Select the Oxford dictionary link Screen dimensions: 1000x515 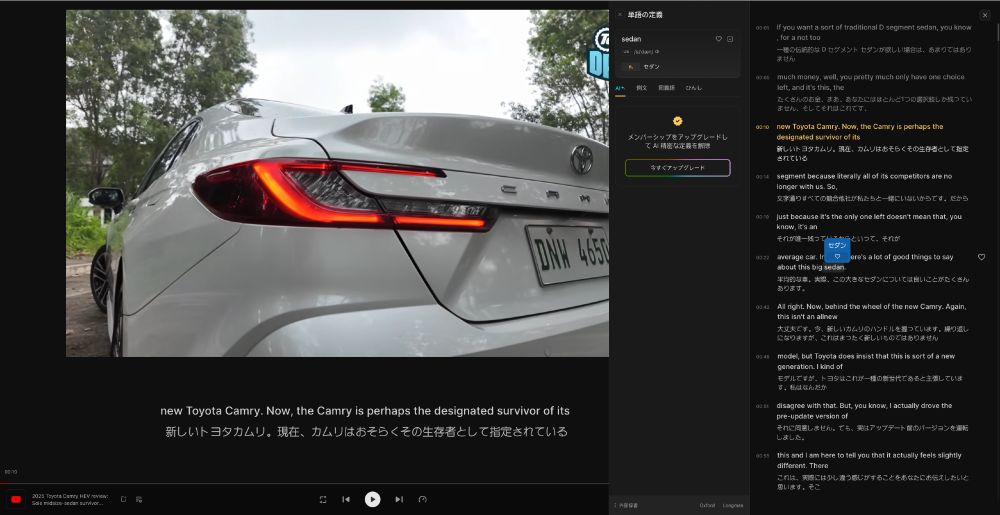707,505
